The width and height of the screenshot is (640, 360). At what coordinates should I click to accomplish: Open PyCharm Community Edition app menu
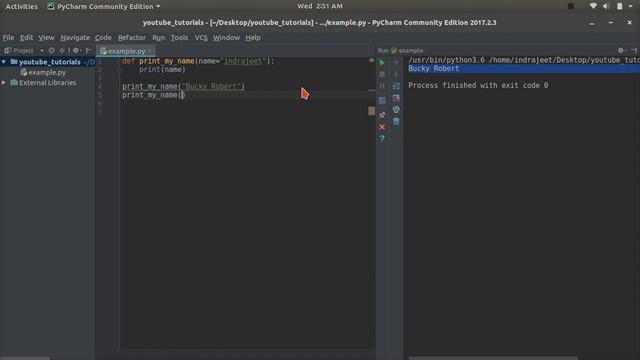point(104,6)
